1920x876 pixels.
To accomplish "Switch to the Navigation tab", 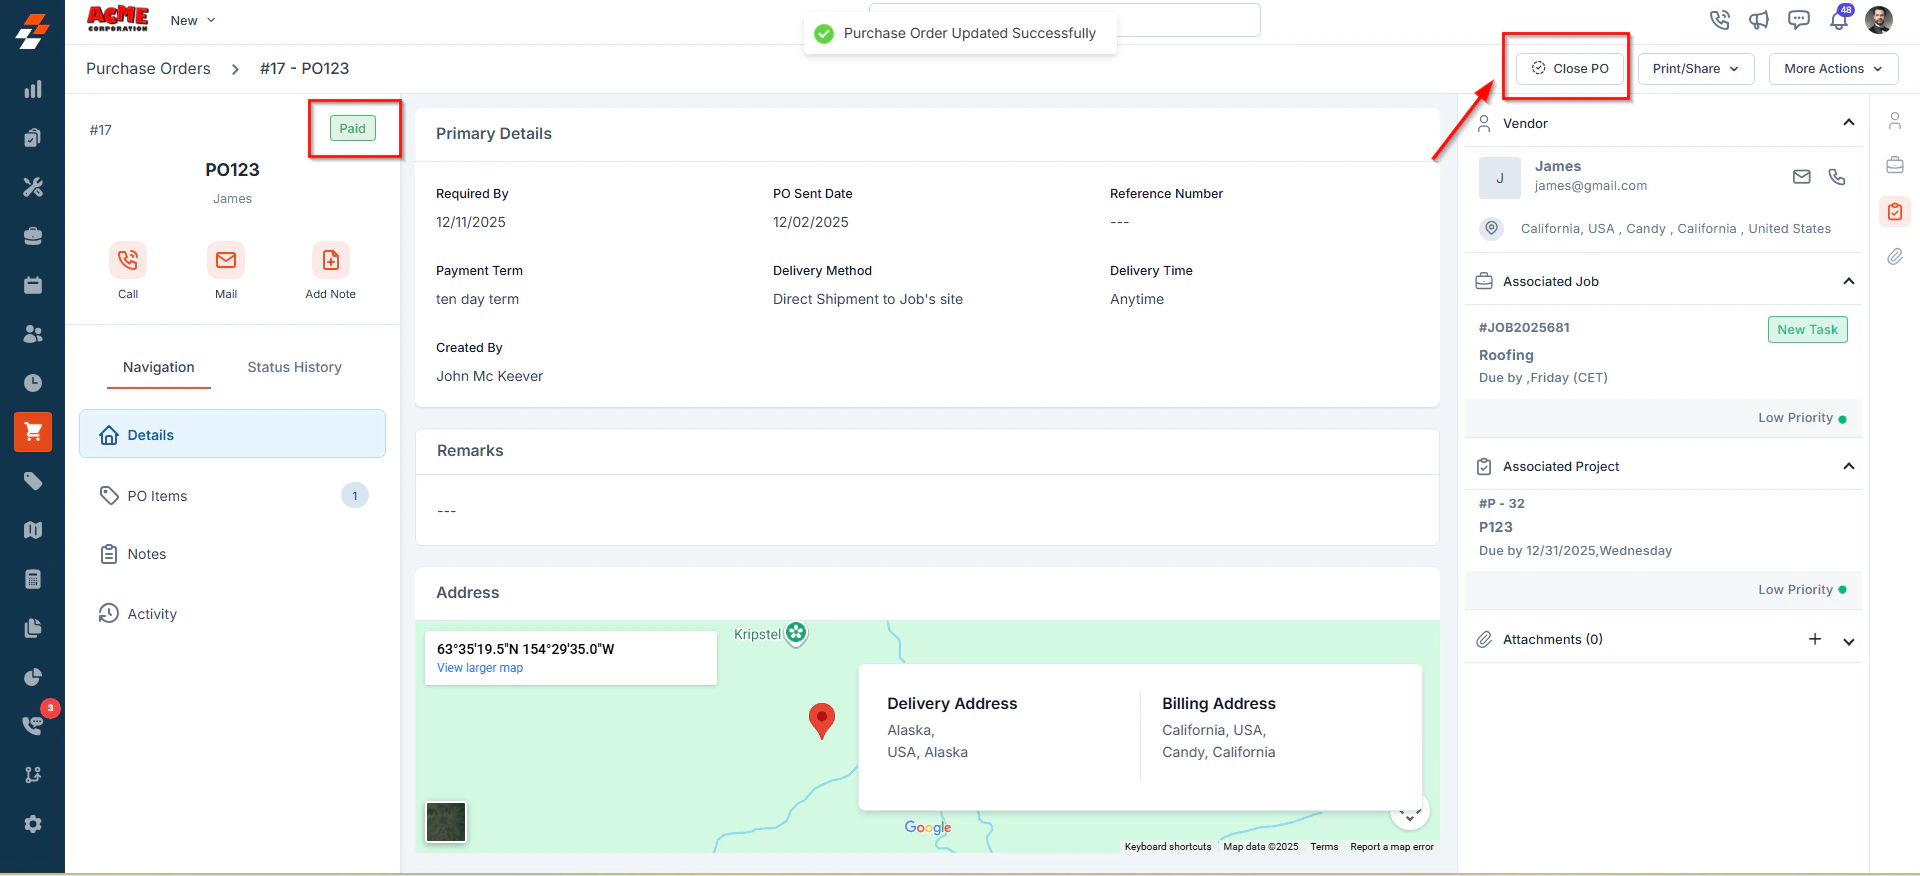I will click(159, 367).
